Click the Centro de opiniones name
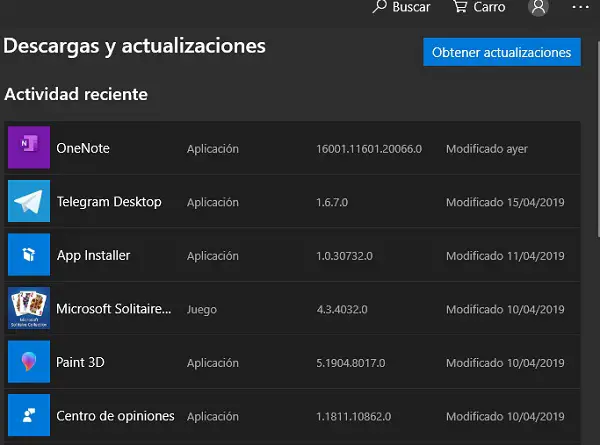This screenshot has width=600, height=445. coord(115,416)
